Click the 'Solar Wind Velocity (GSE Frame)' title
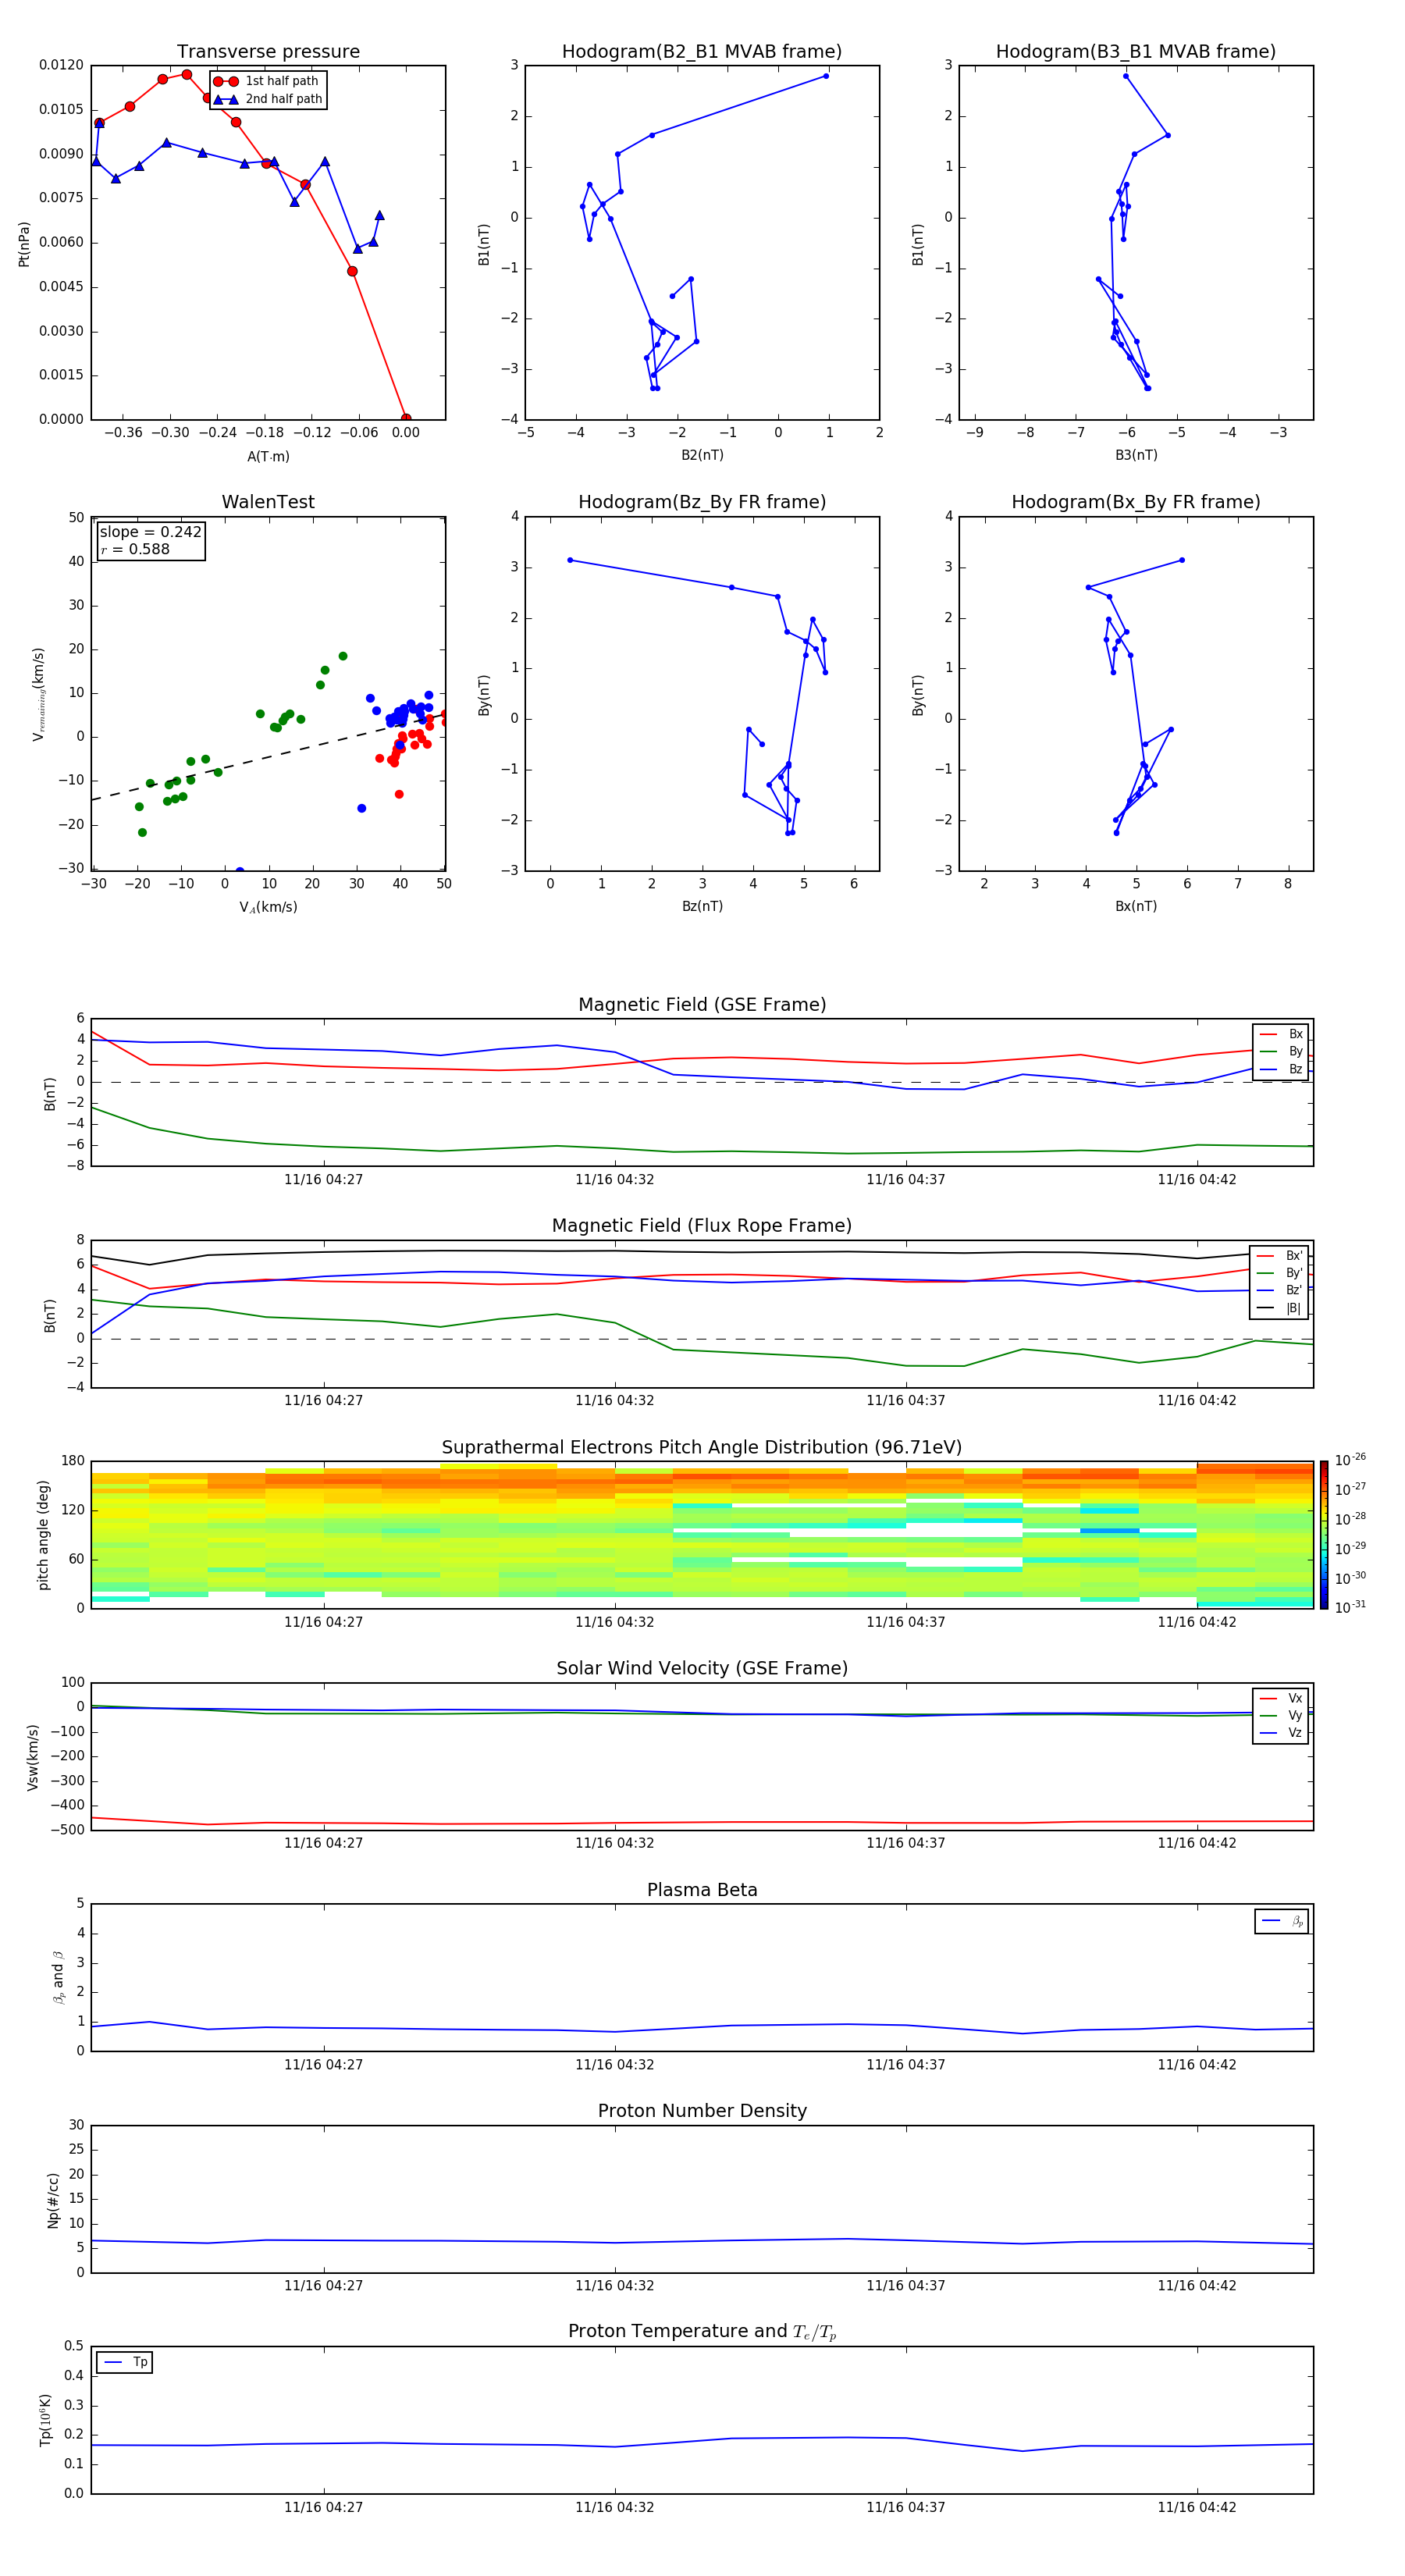The image size is (1405, 2576). click(702, 1668)
